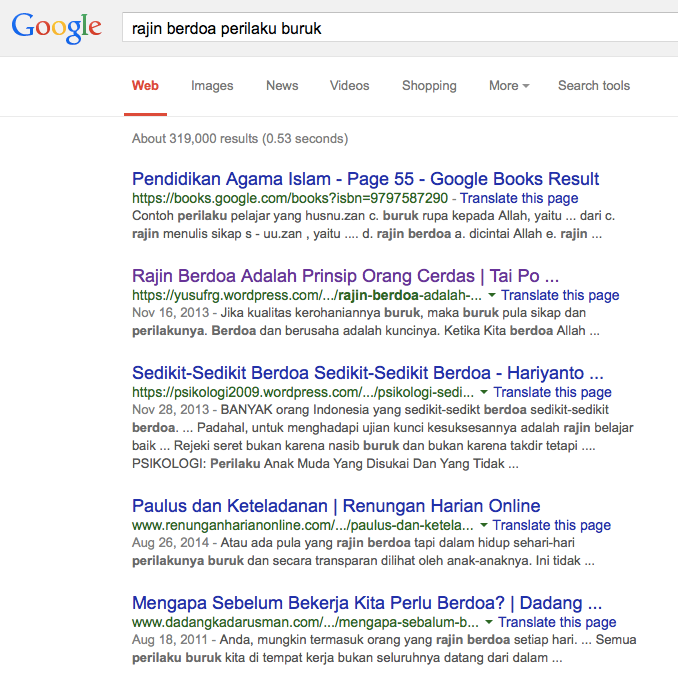The height and width of the screenshot is (676, 678).
Task: Expand the arrow beside renunganharianonline.com URL
Action: [484, 525]
